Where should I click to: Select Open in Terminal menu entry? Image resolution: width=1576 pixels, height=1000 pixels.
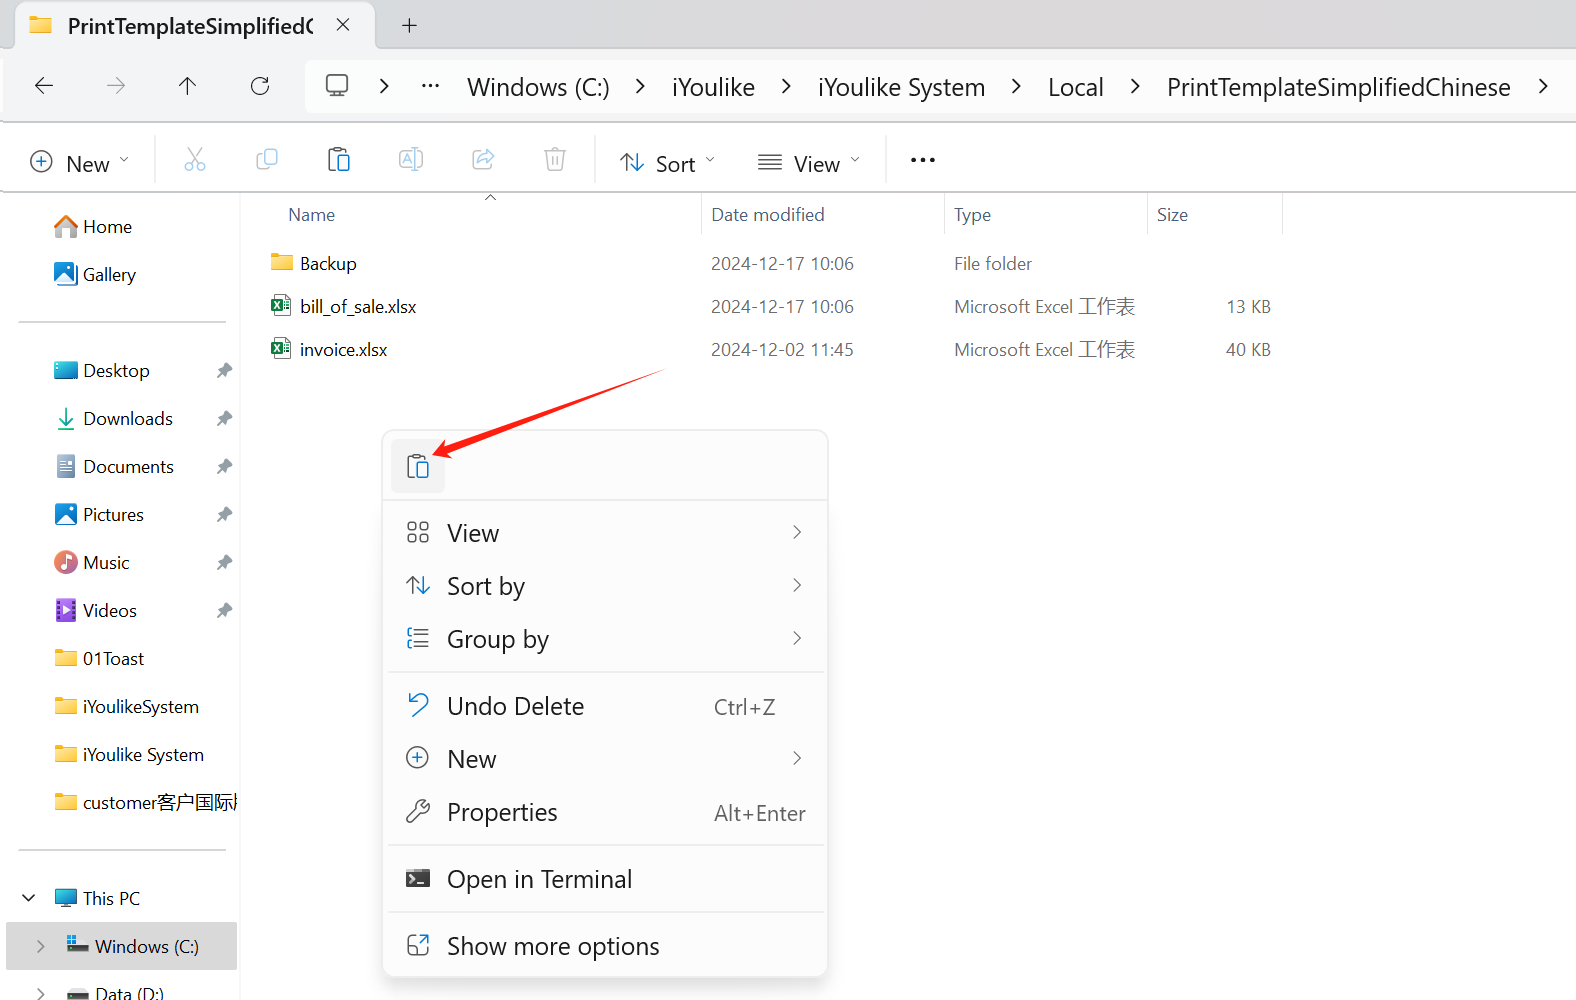coord(539,879)
